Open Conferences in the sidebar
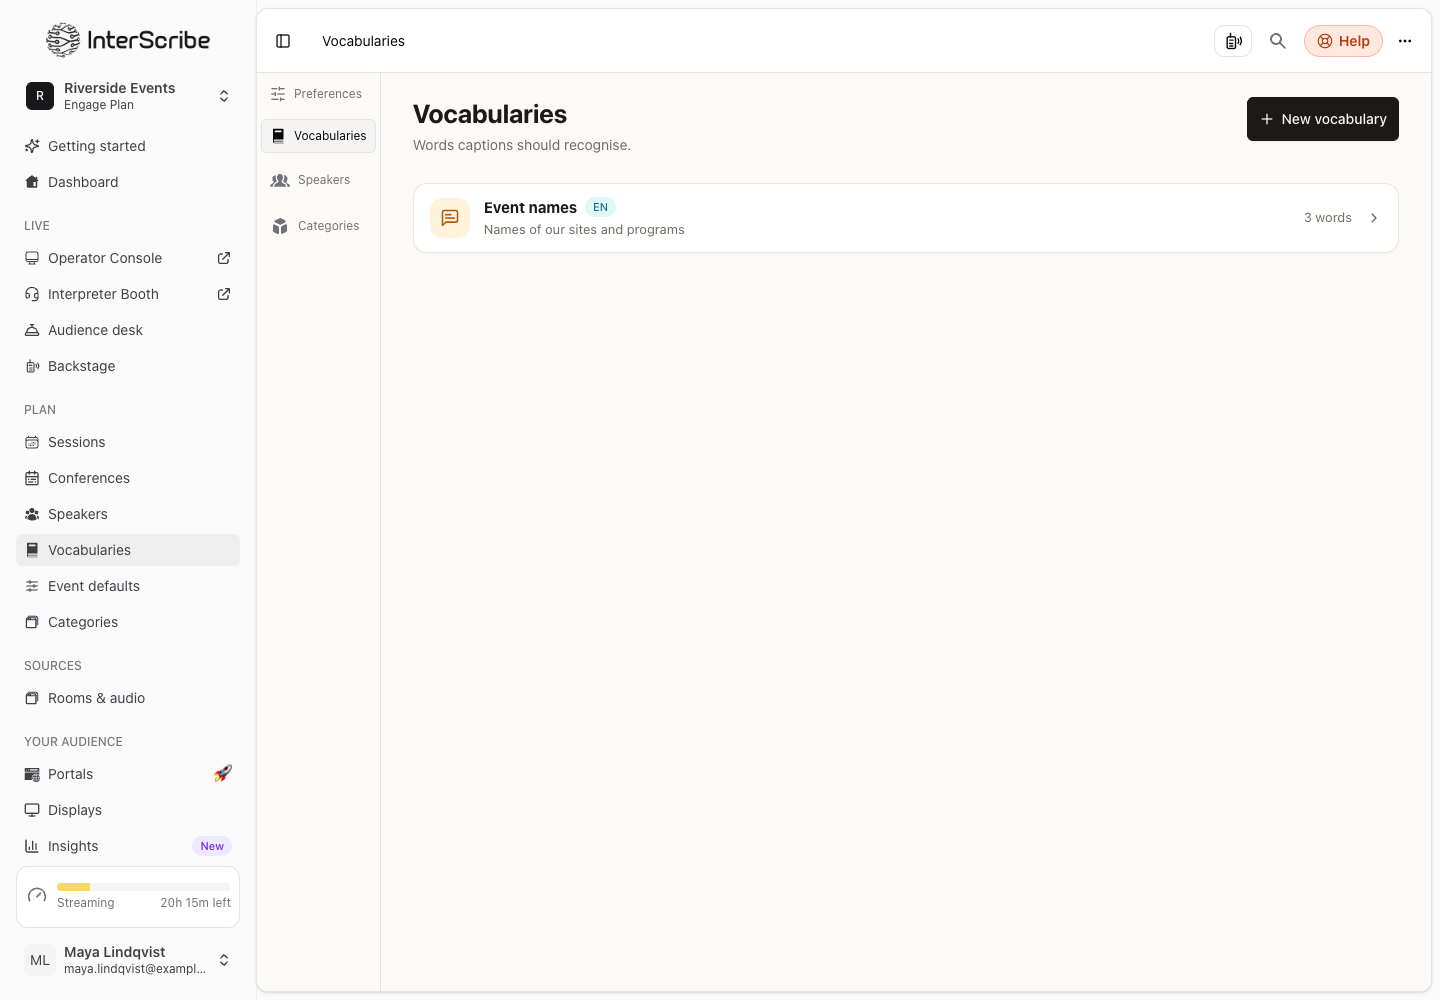 (x=128, y=478)
